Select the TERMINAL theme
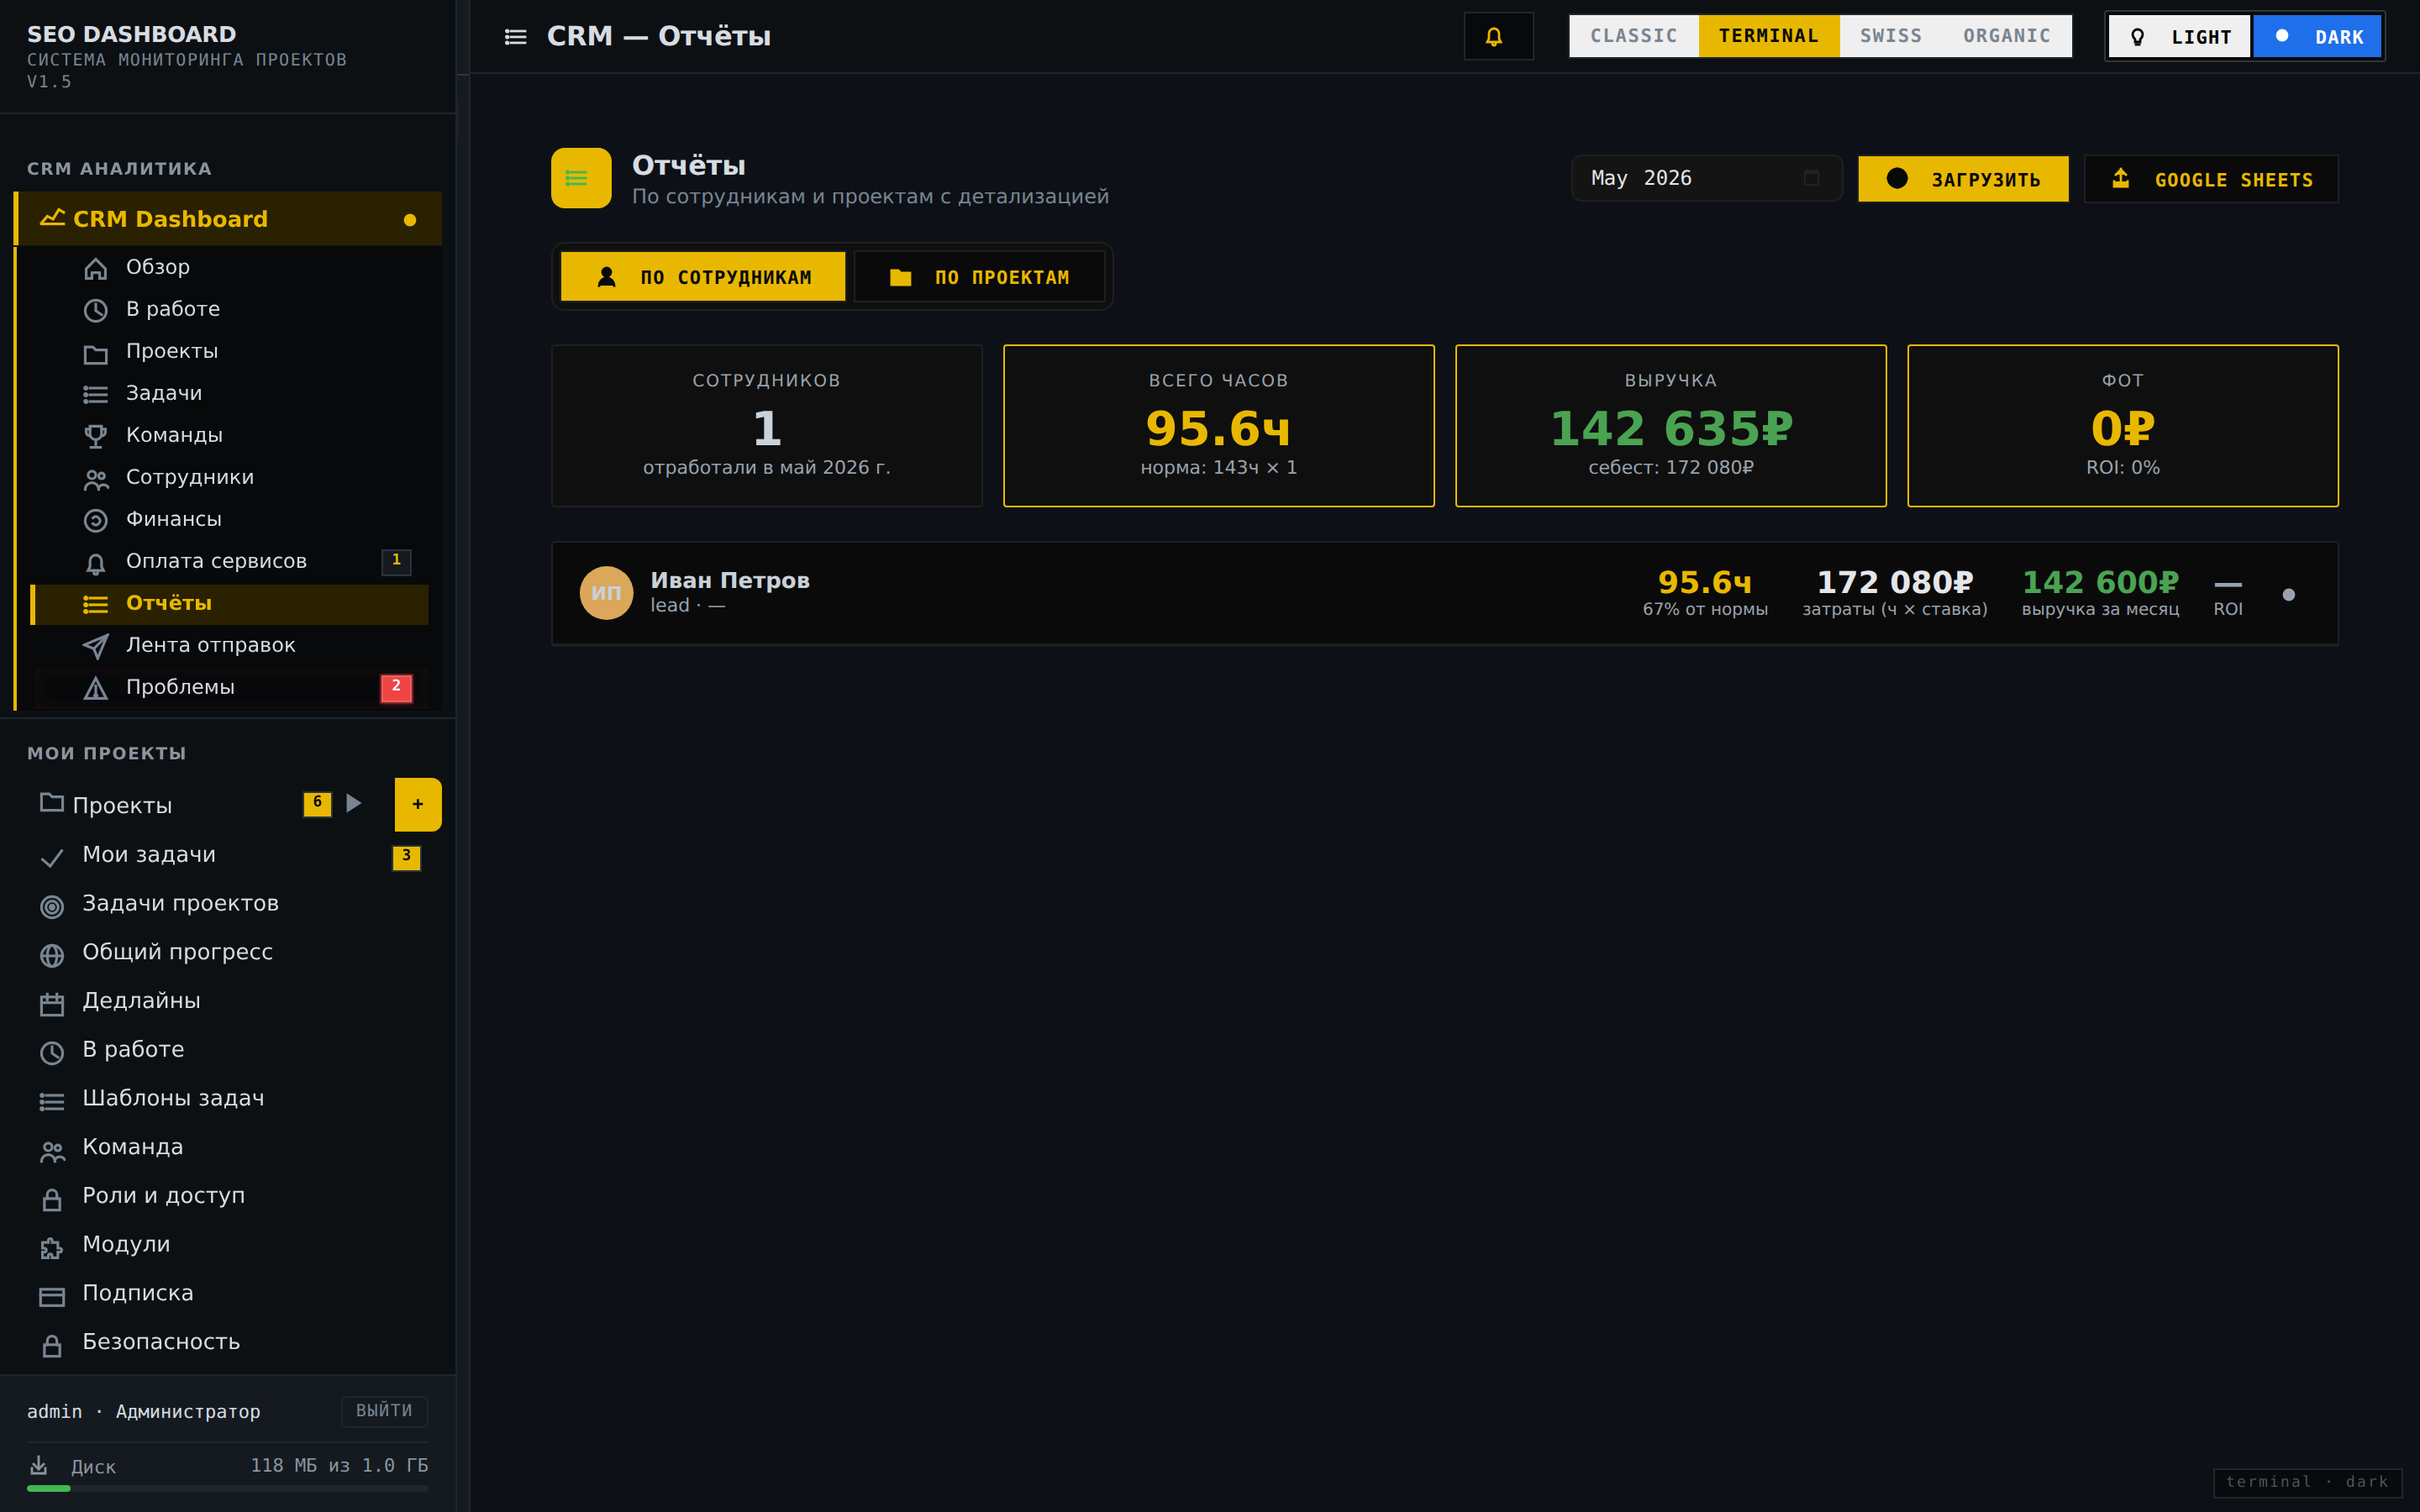2420x1512 pixels. click(1769, 36)
